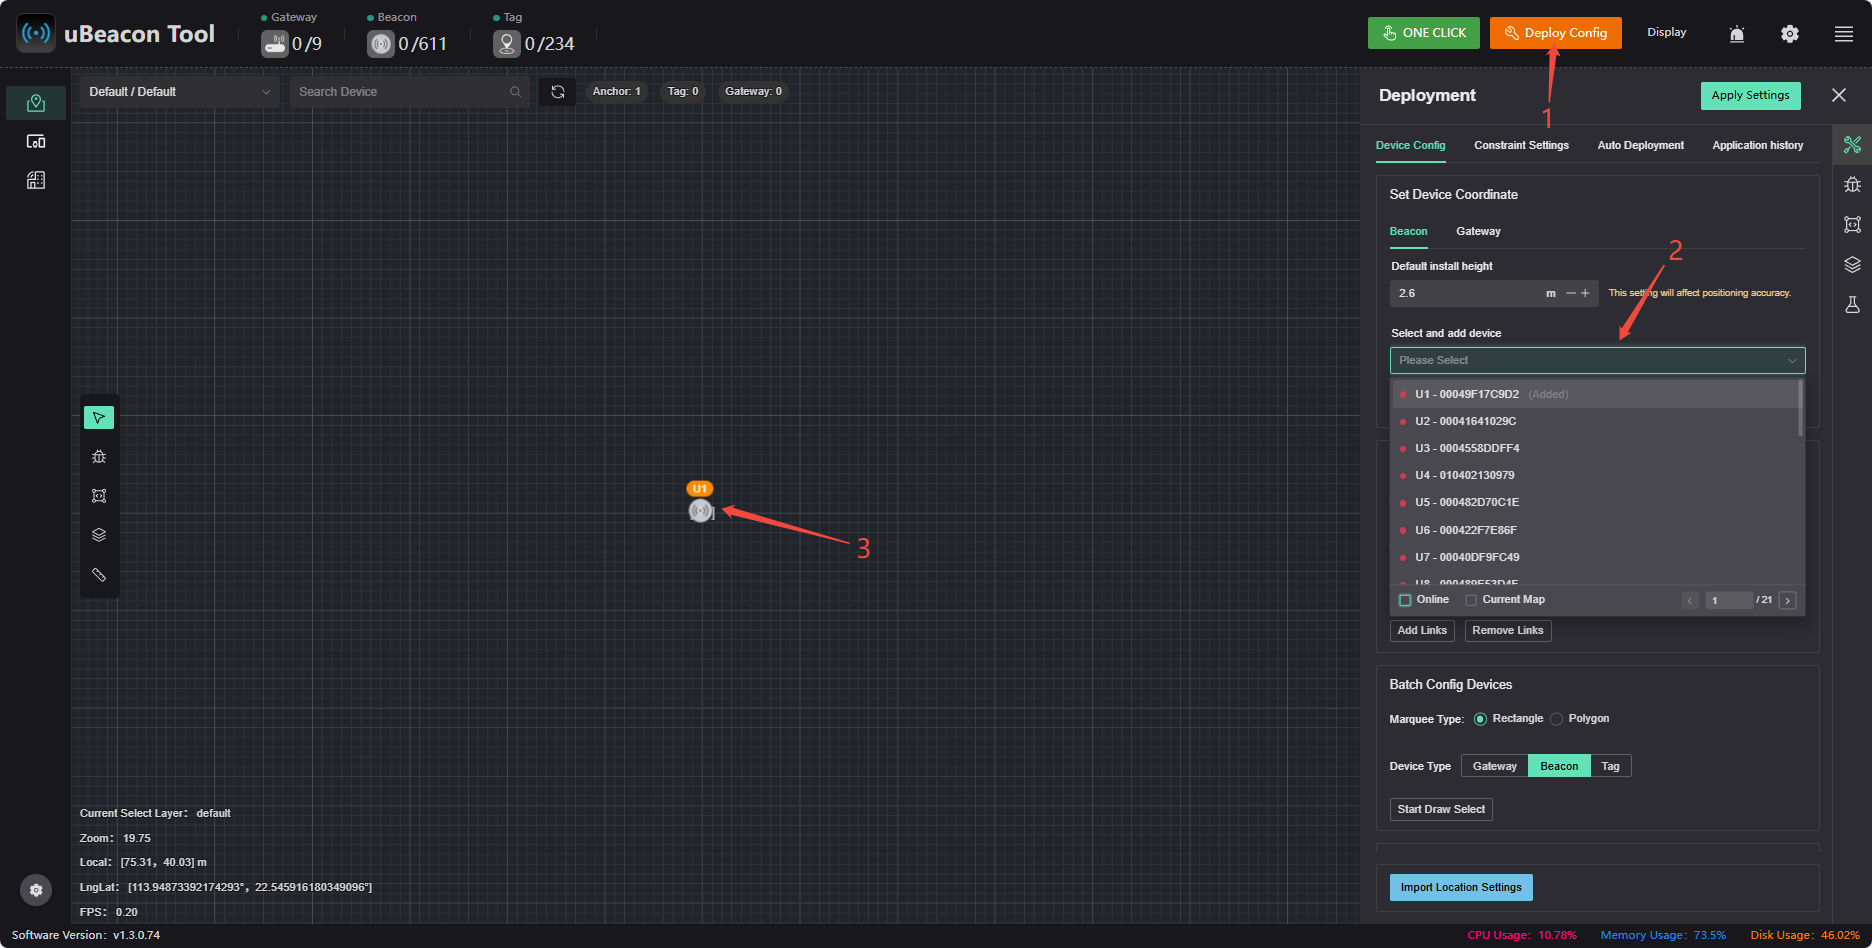Open the Please Select device dropdown
This screenshot has width=1872, height=948.
point(1597,360)
